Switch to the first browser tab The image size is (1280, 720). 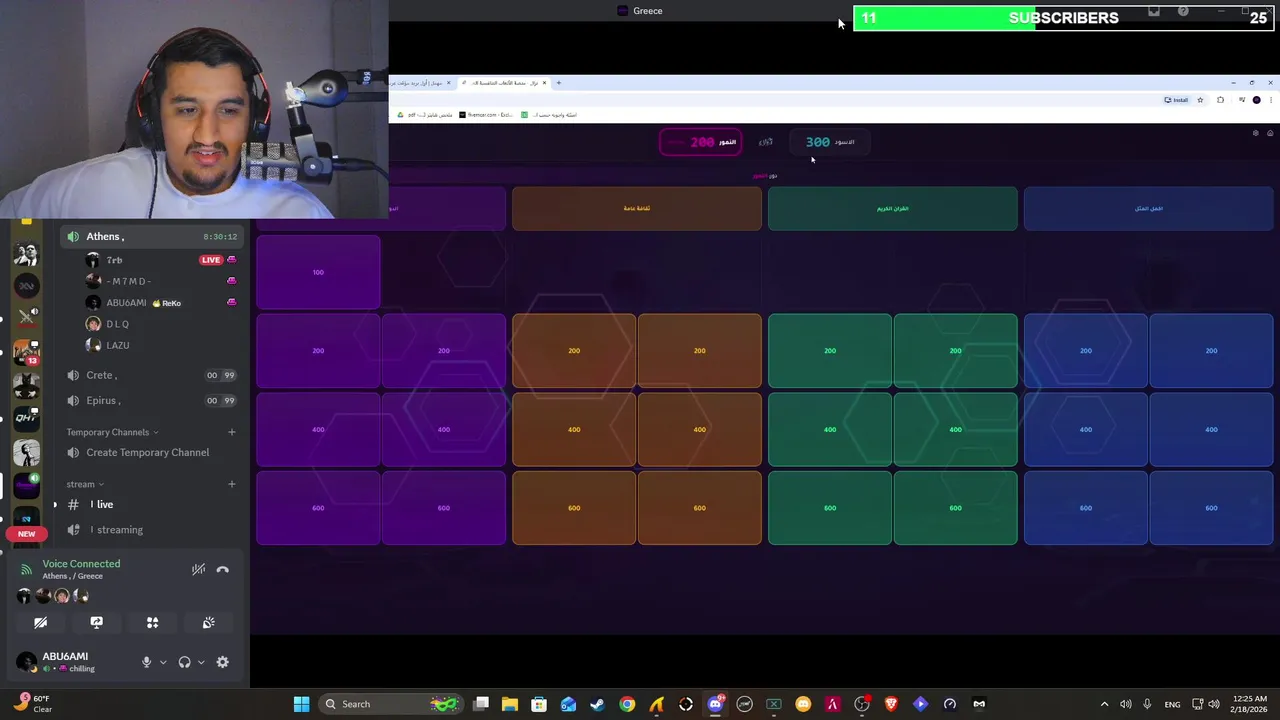click(422, 83)
